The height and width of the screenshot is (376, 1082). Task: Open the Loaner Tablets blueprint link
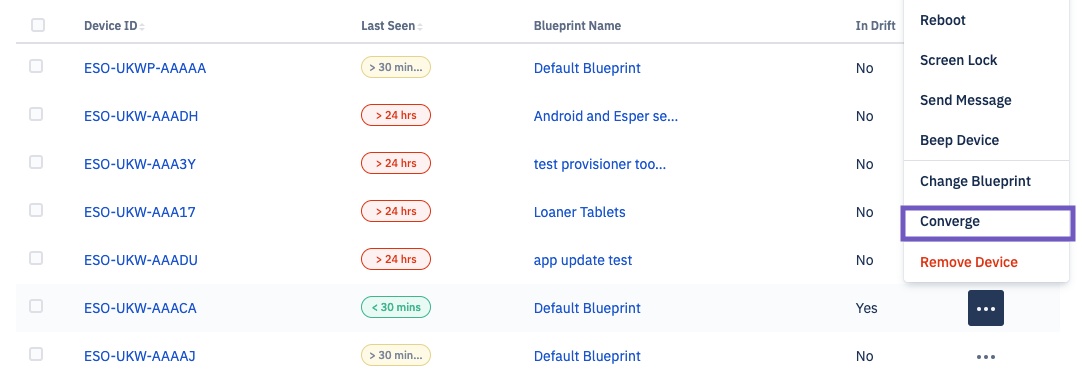(580, 212)
